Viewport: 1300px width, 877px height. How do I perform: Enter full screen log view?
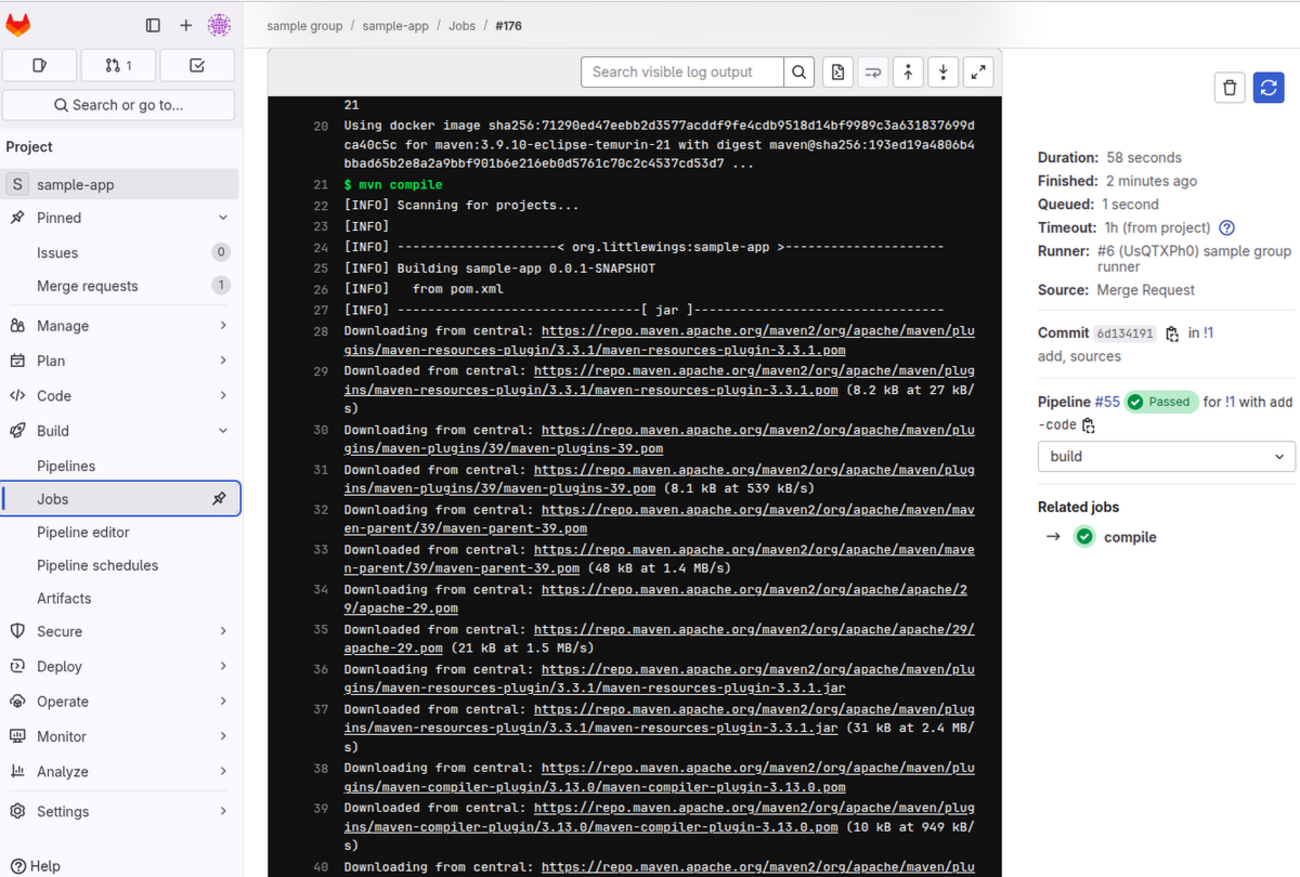tap(978, 72)
